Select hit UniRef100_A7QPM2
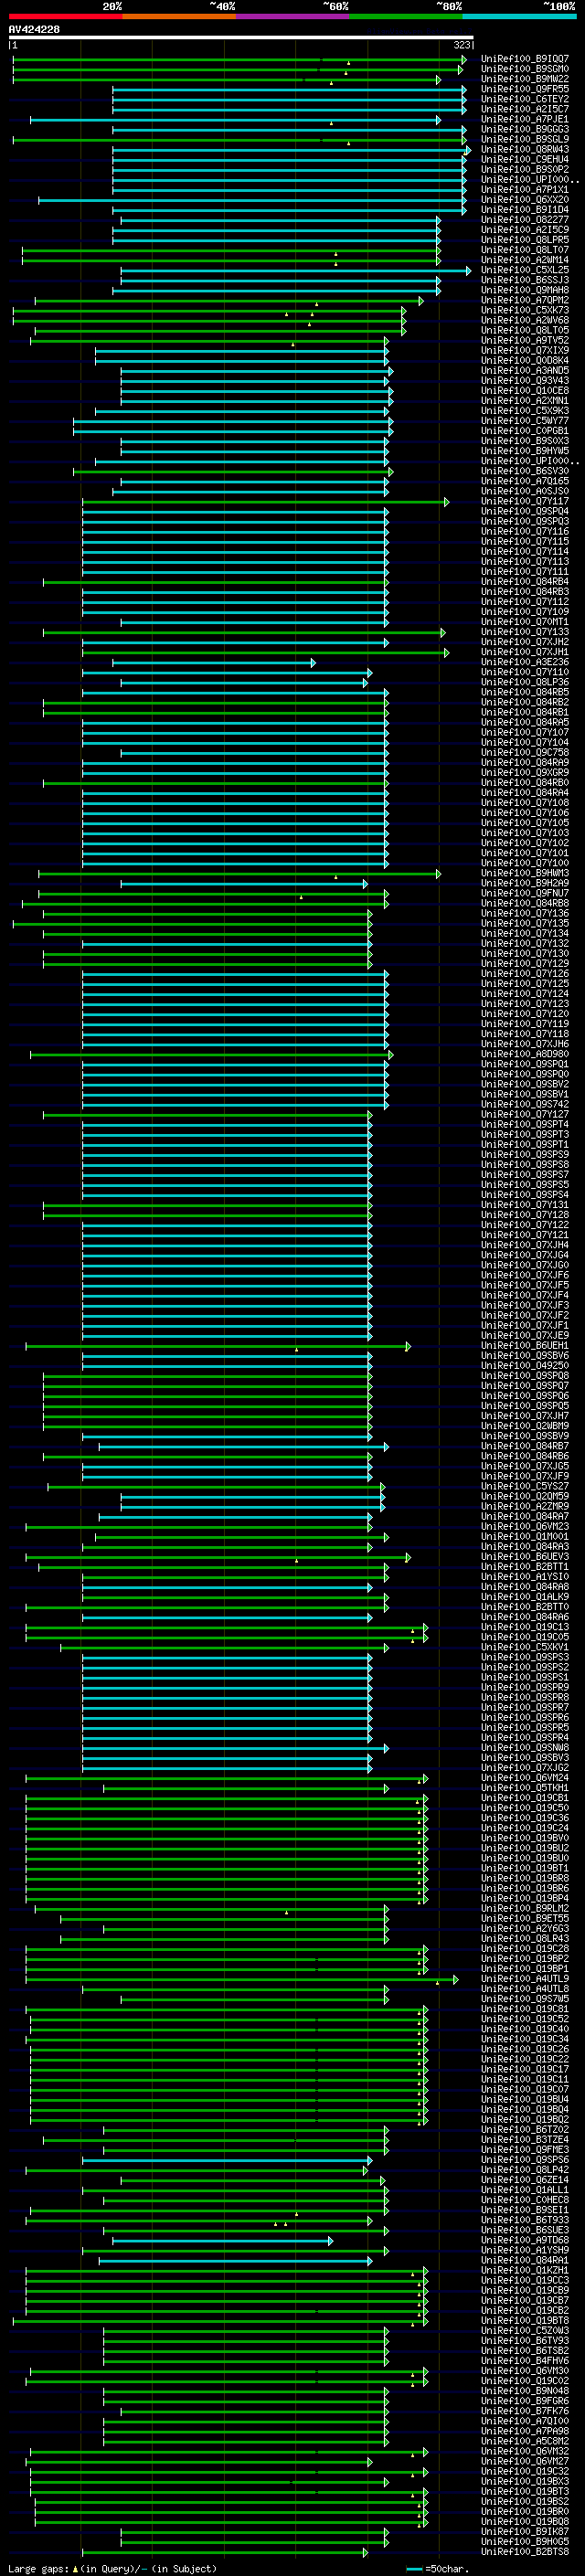Screen dimensions: 585x2576 click(x=525, y=300)
